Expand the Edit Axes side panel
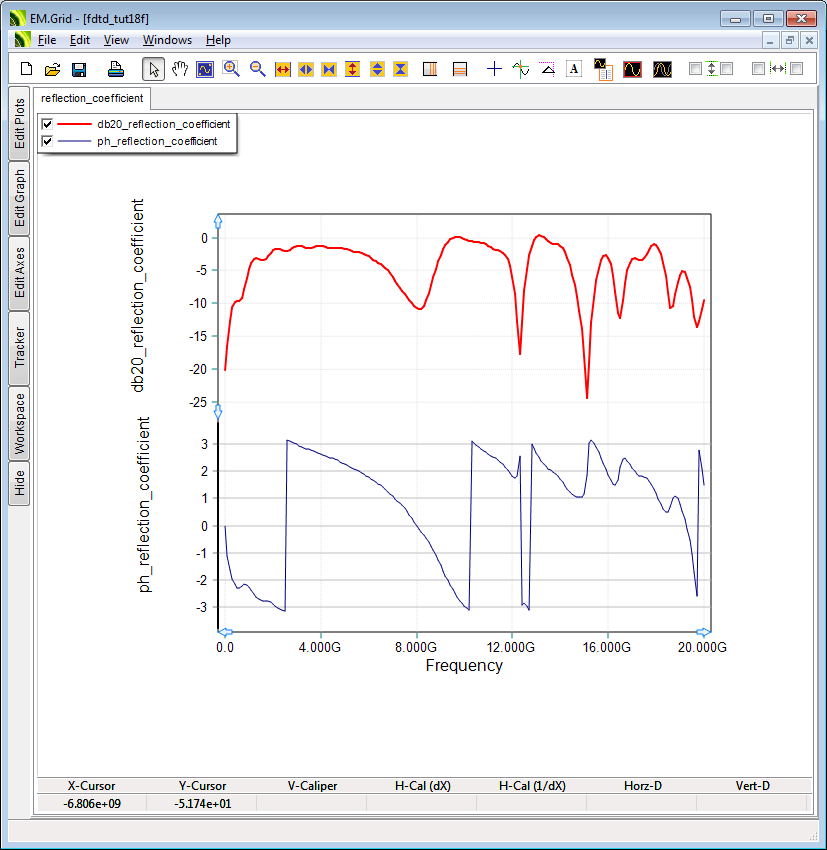Image resolution: width=827 pixels, height=850 pixels. click(19, 273)
